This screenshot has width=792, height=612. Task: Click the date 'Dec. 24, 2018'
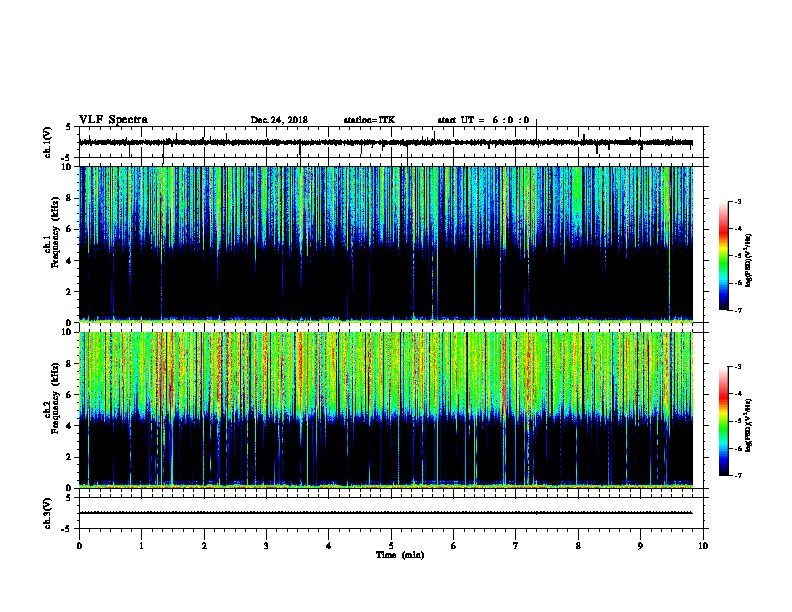[x=279, y=120]
